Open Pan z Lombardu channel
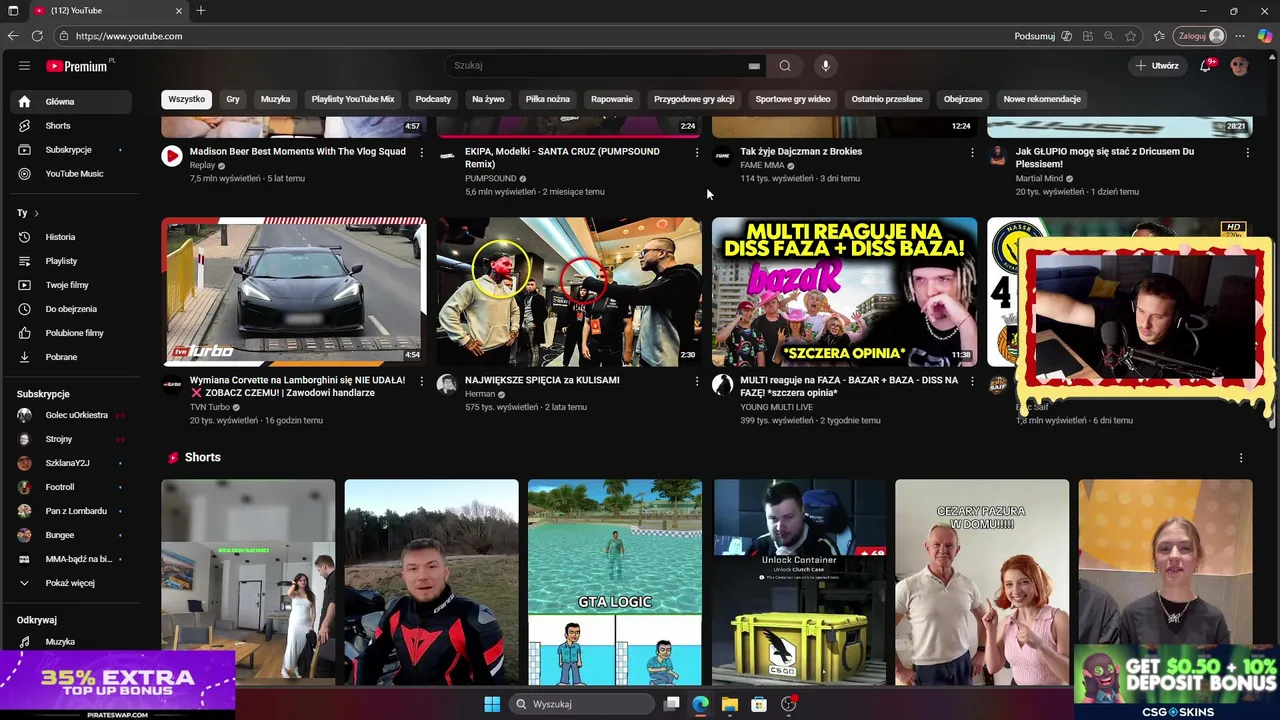 71,511
